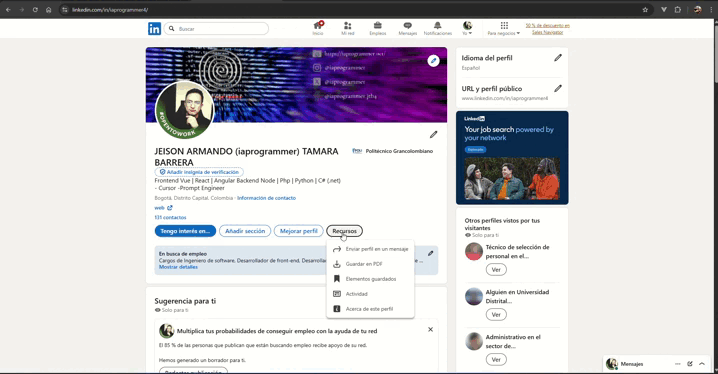Image resolution: width=718 pixels, height=374 pixels.
Task: Go to browser home button
Action: tap(49, 10)
